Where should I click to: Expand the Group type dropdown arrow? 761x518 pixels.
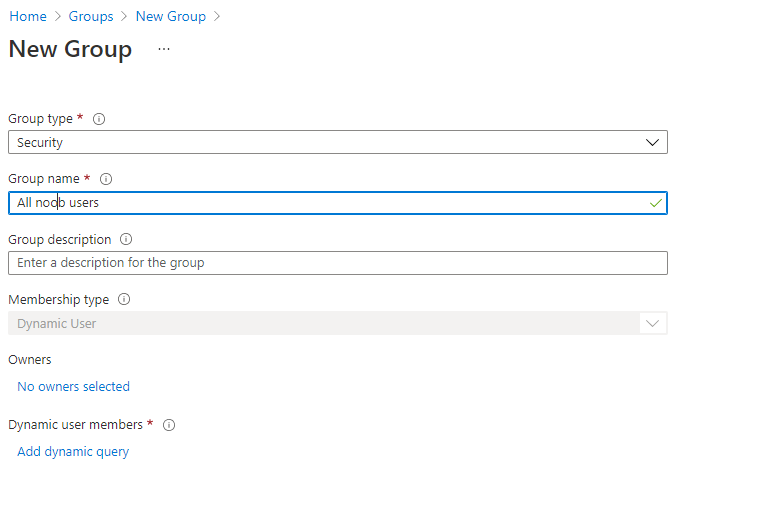click(x=652, y=142)
